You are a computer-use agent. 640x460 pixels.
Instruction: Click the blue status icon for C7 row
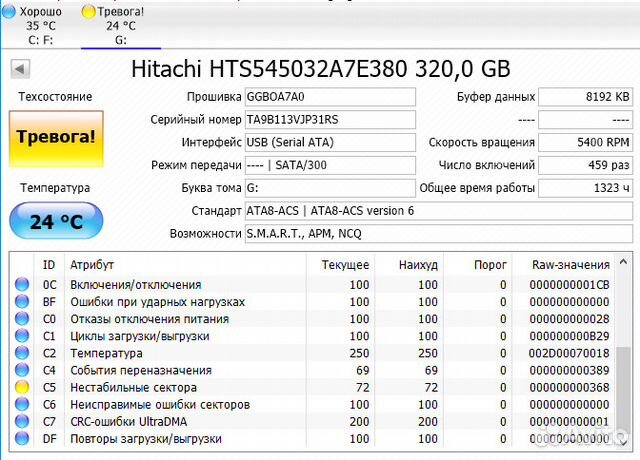point(22,421)
